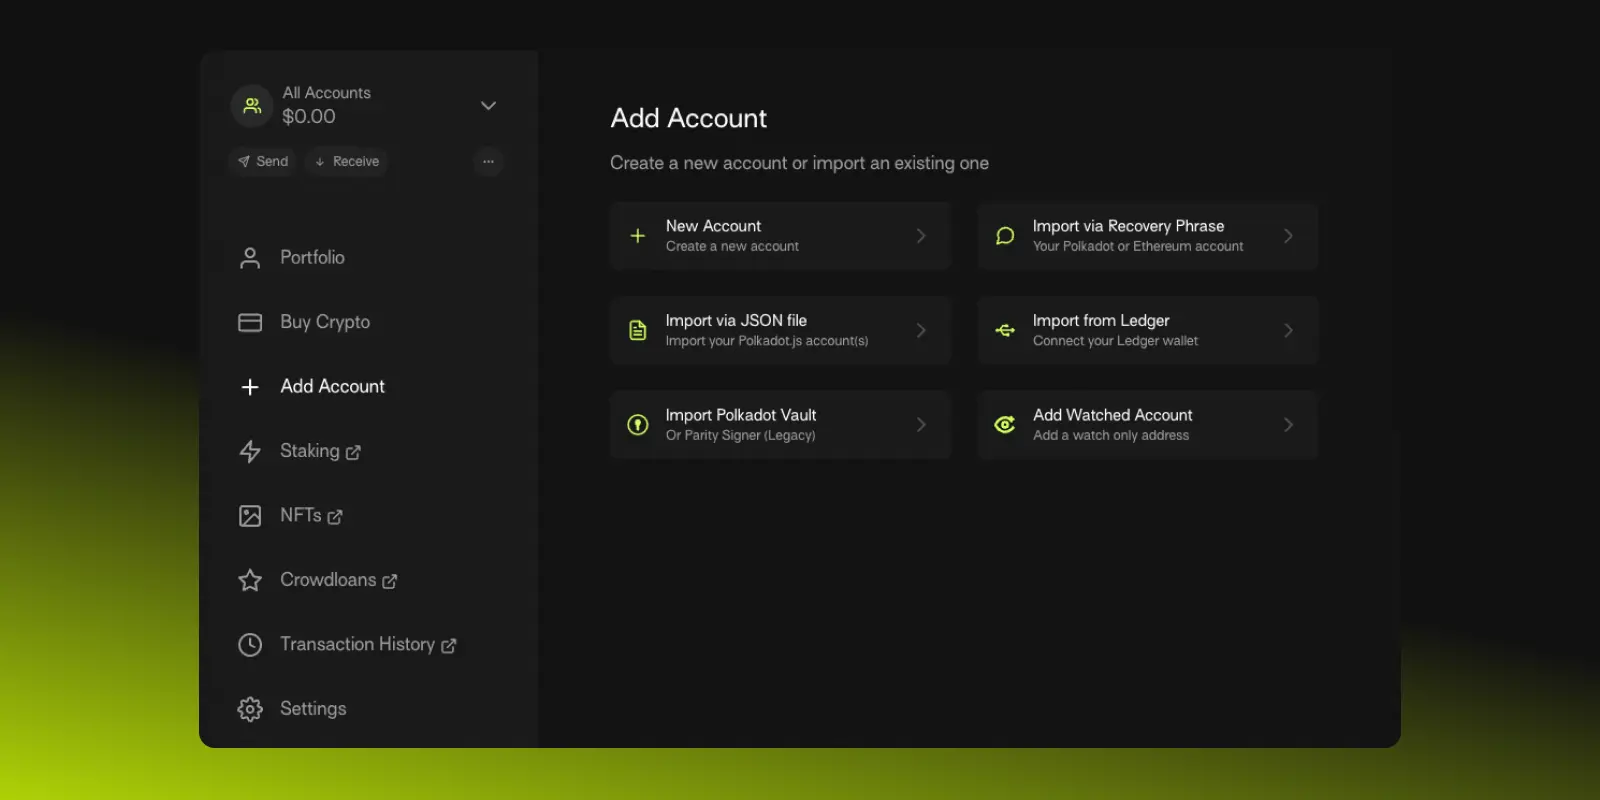Open the three-dot more options menu
This screenshot has height=800, width=1600.
(x=488, y=161)
